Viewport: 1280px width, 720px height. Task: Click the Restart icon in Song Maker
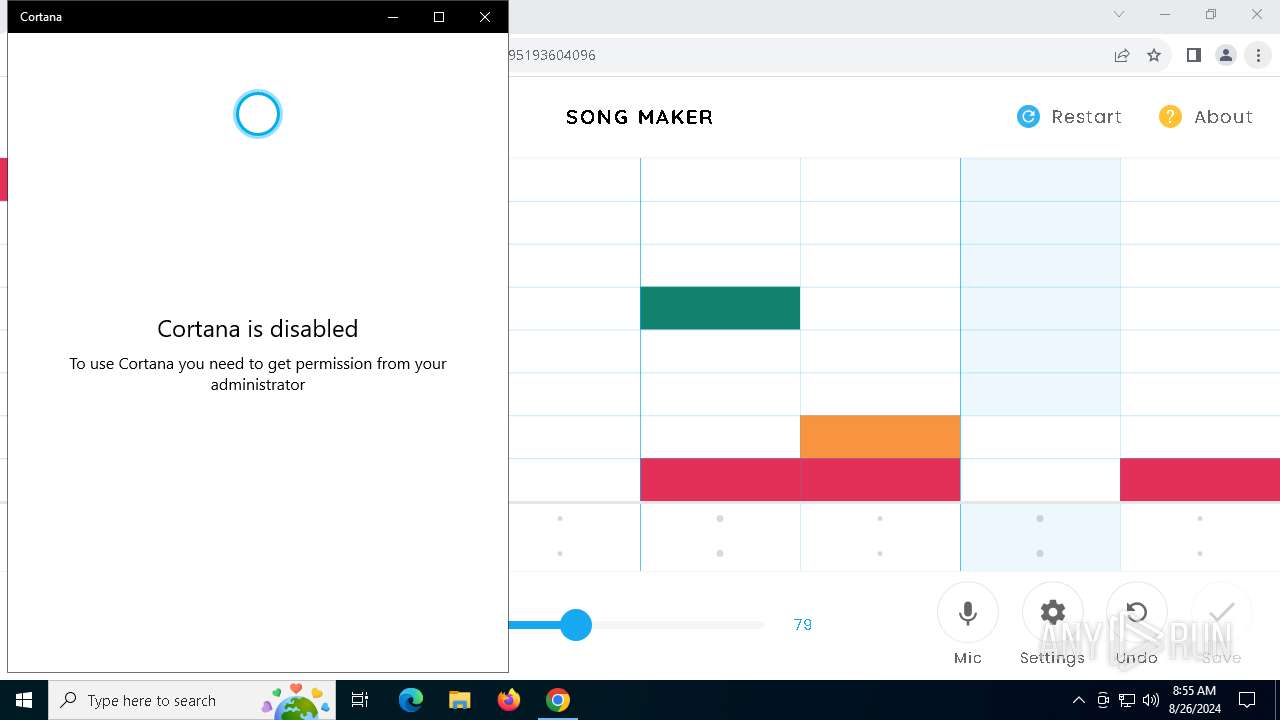(x=1028, y=117)
